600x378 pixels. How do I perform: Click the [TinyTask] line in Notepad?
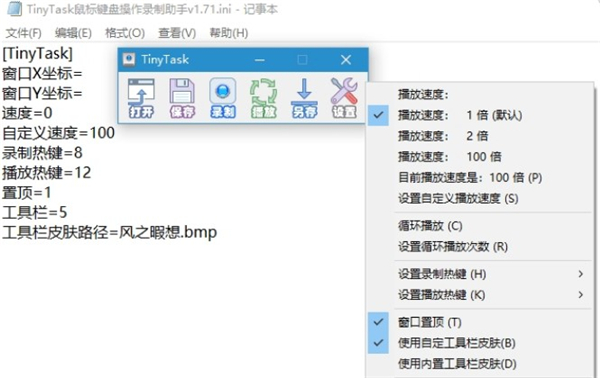[x=38, y=53]
